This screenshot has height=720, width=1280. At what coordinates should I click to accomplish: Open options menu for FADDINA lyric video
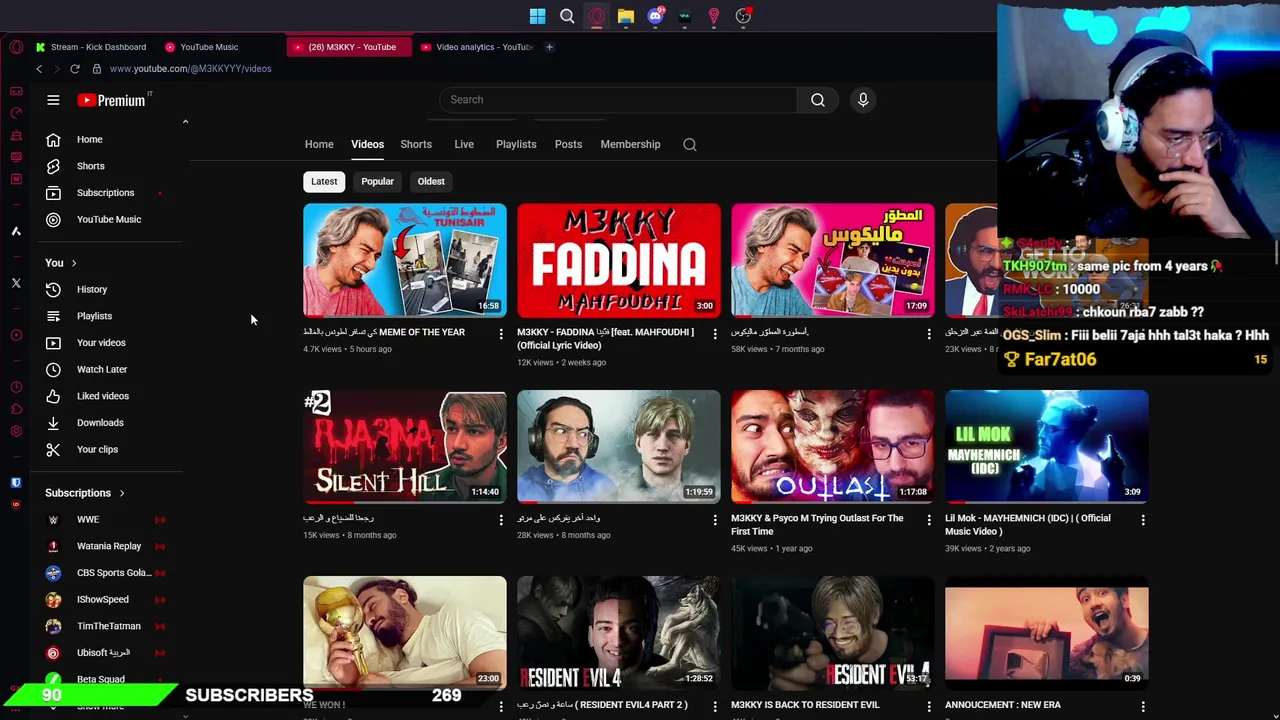click(715, 334)
